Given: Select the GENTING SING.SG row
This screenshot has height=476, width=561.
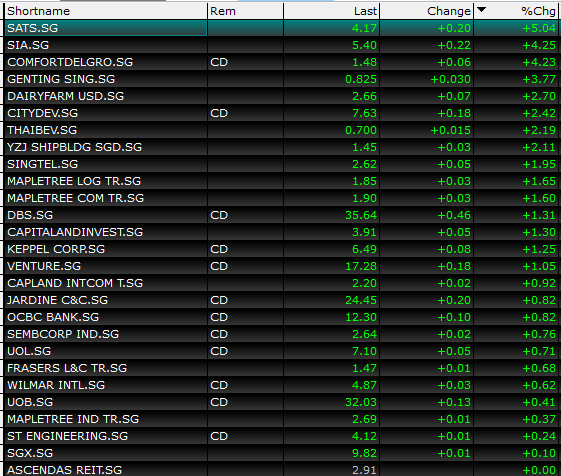Looking at the screenshot, I should click(281, 79).
